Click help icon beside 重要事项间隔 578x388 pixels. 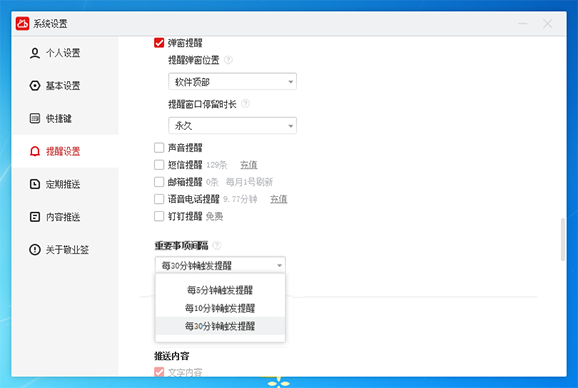click(217, 245)
